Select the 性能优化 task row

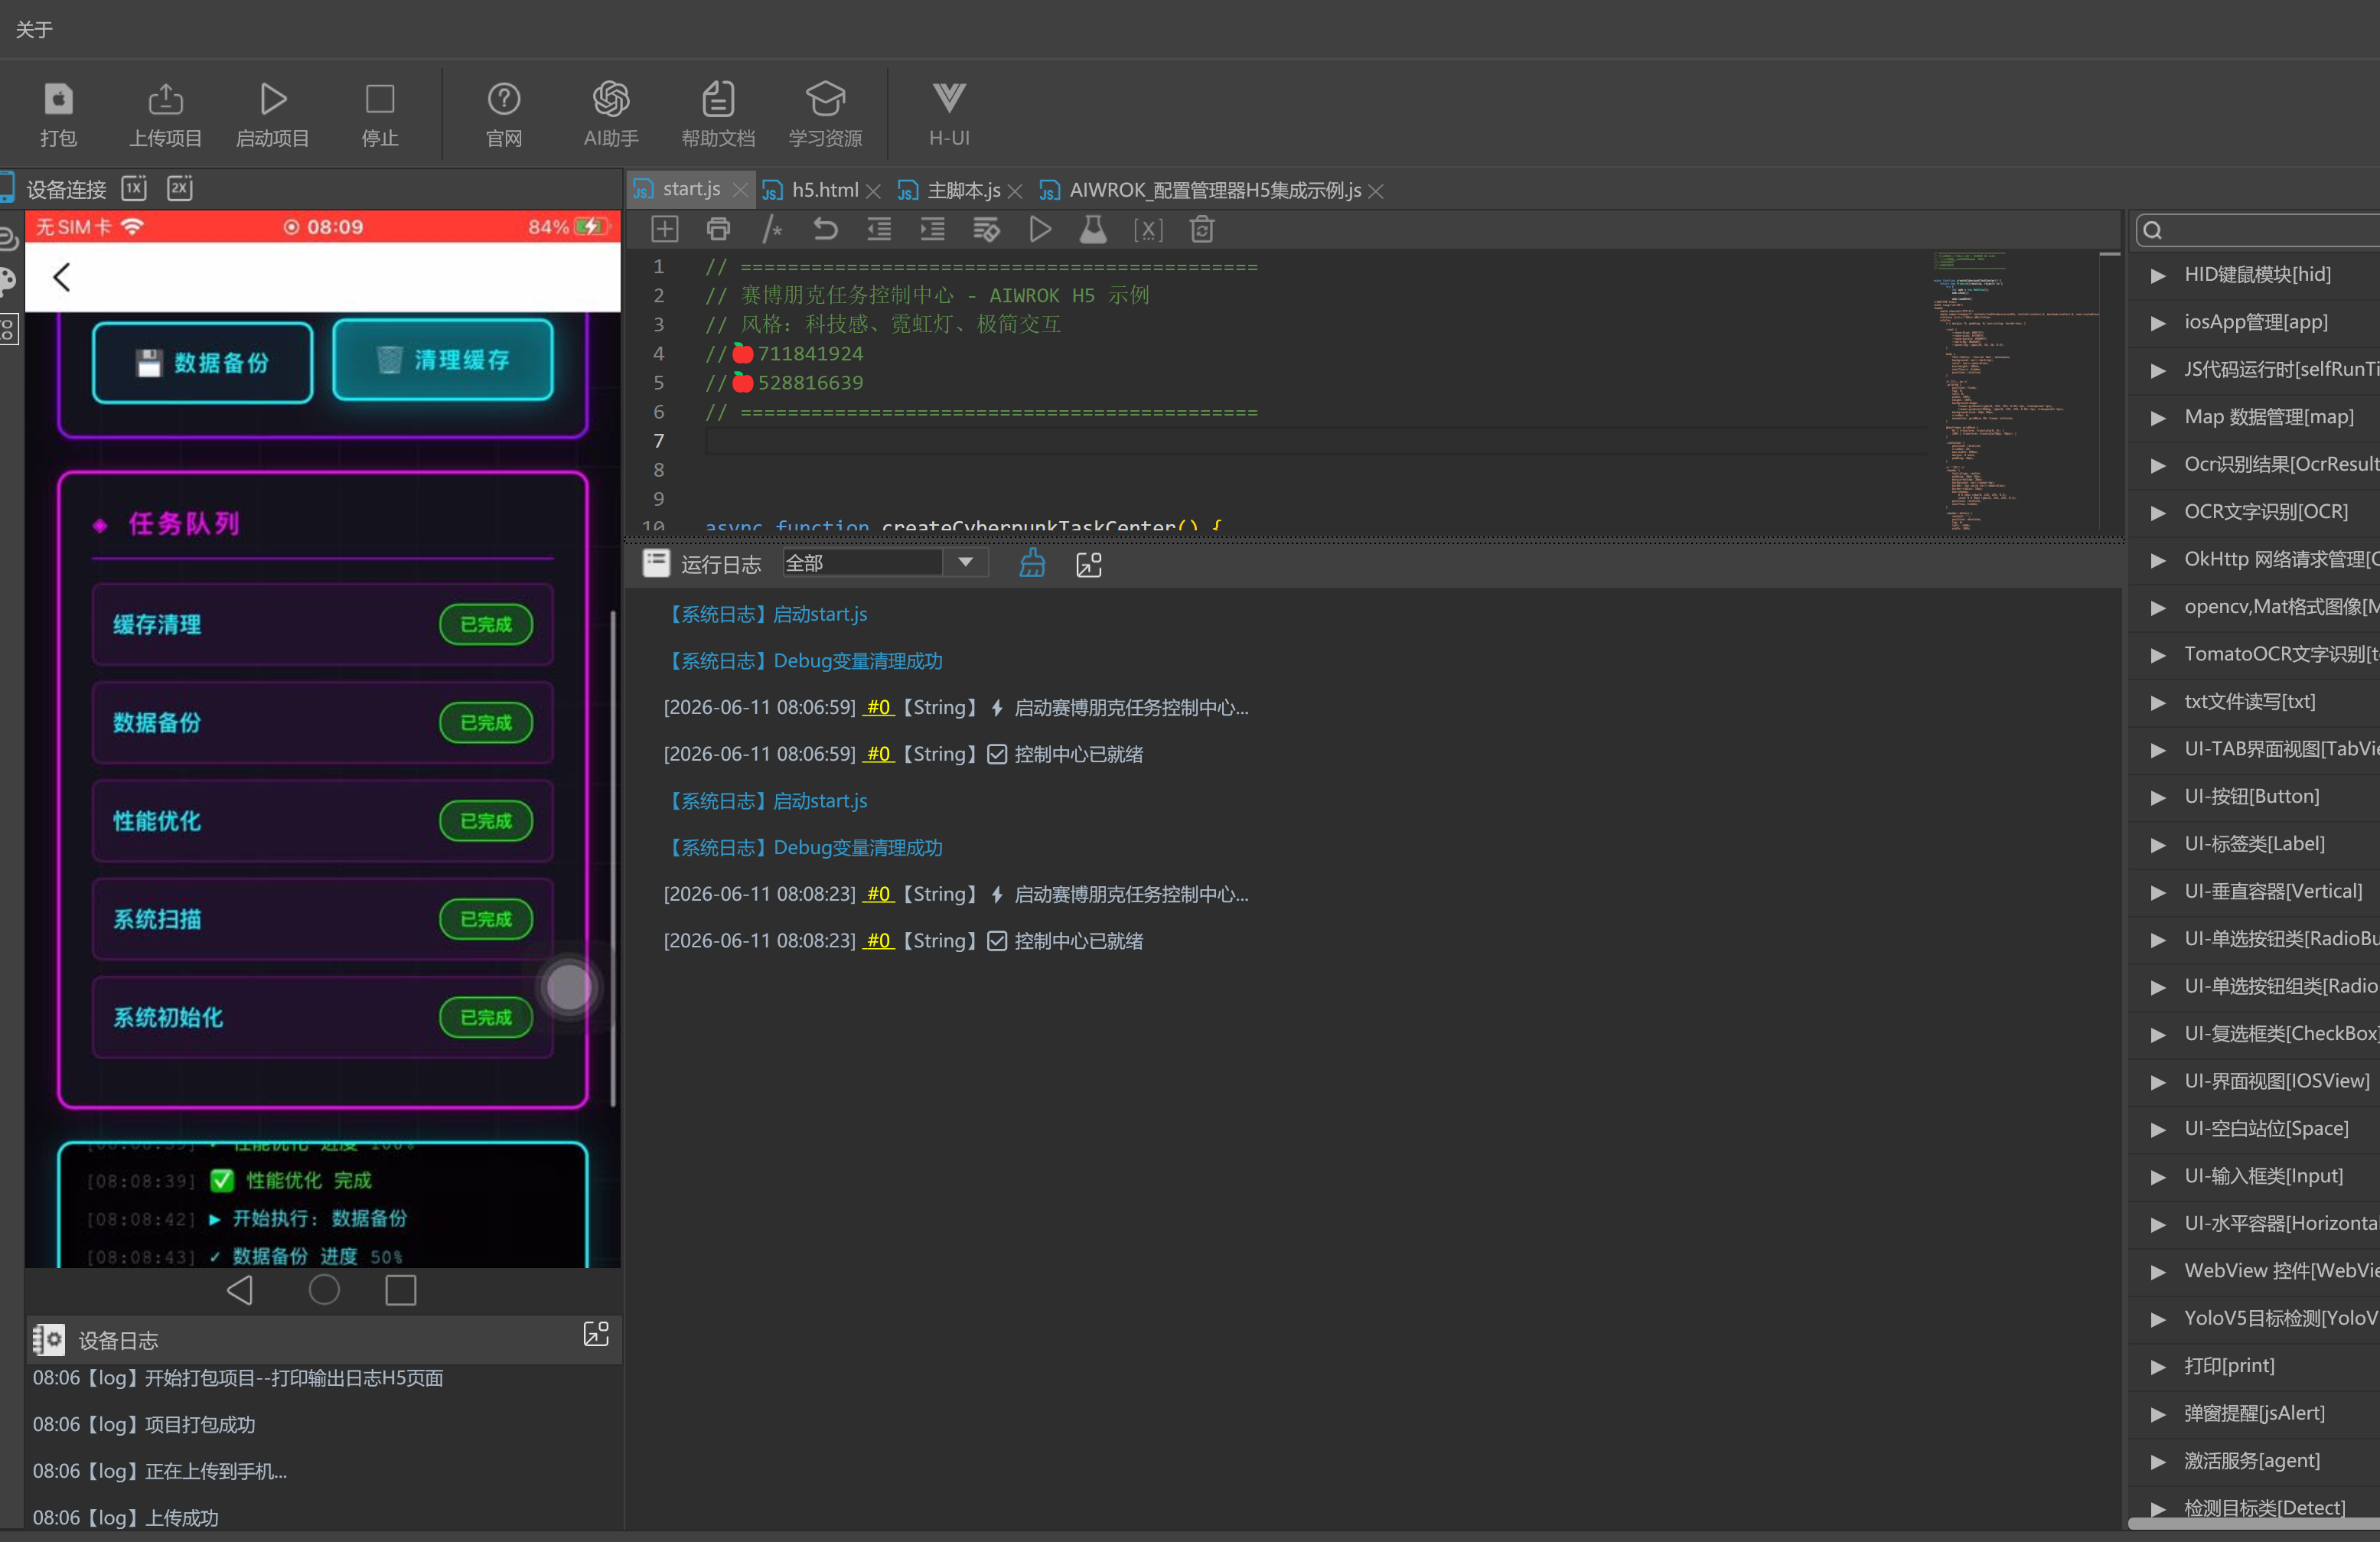322,821
